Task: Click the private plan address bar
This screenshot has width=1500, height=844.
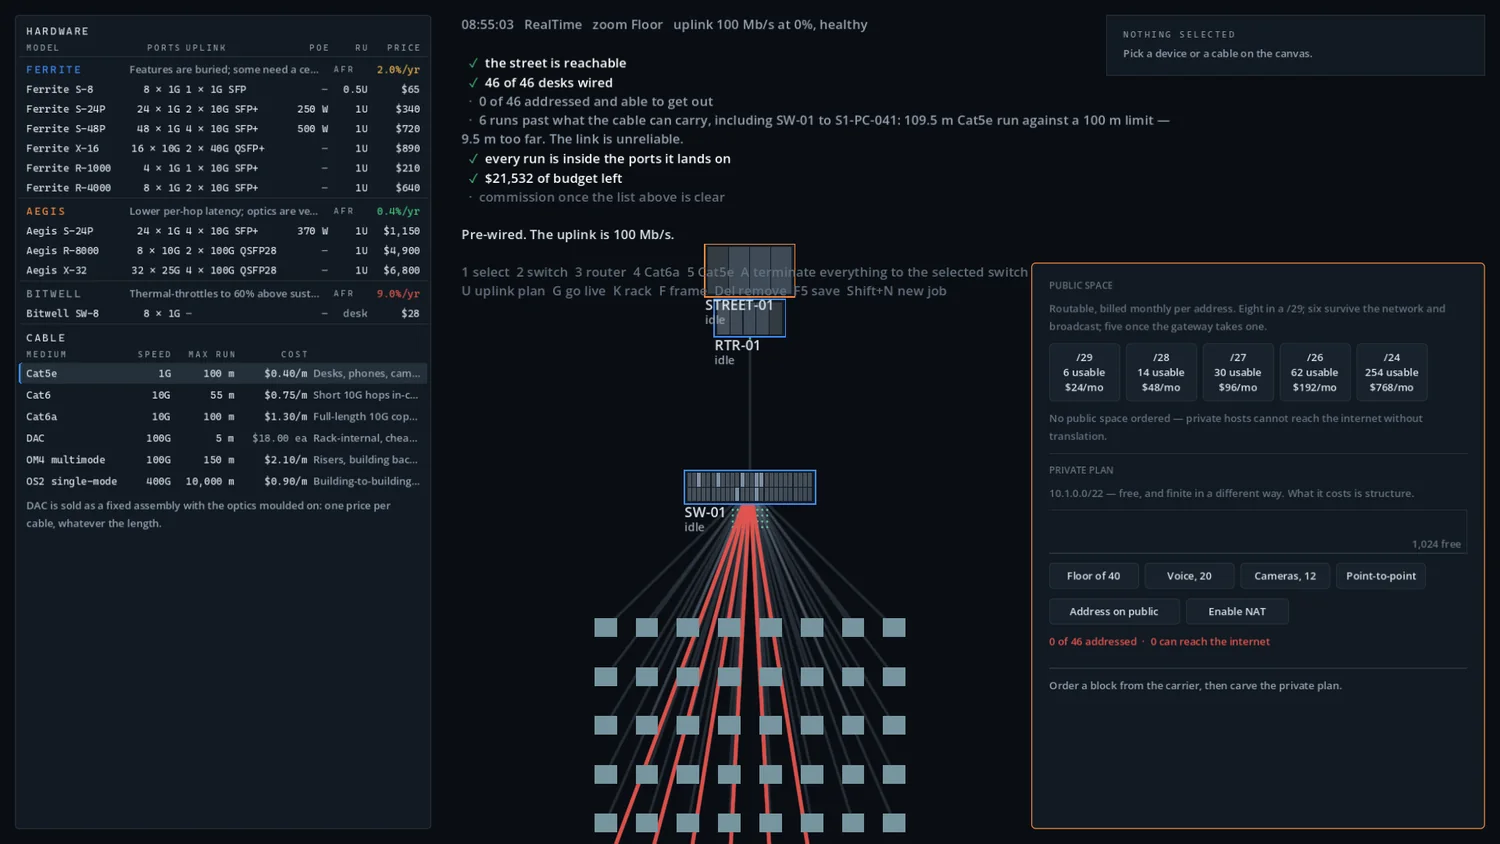Action: point(1257,531)
